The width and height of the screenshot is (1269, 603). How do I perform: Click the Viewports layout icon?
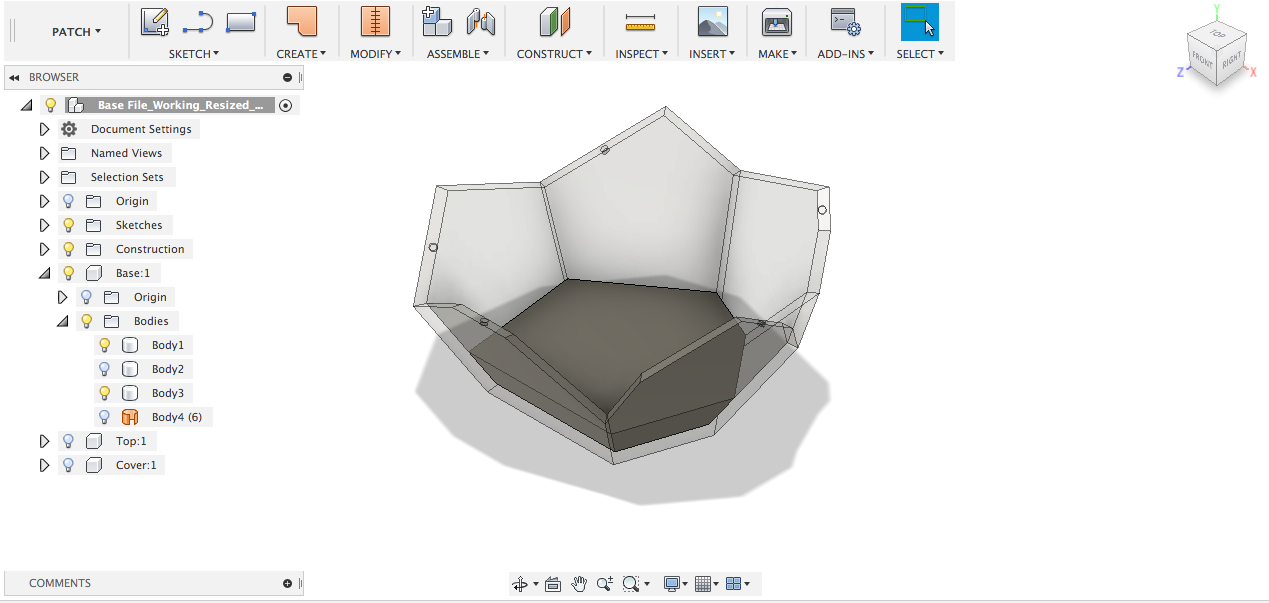pos(733,584)
